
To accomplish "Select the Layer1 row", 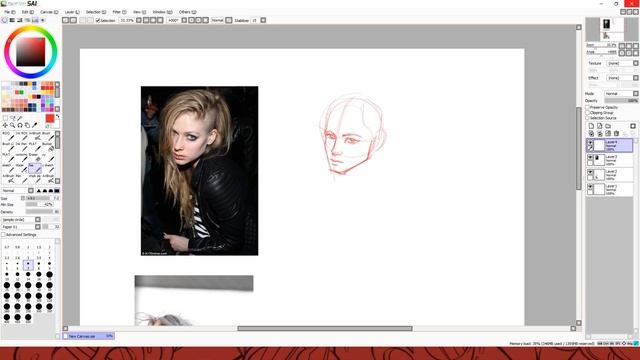I will click(x=610, y=189).
